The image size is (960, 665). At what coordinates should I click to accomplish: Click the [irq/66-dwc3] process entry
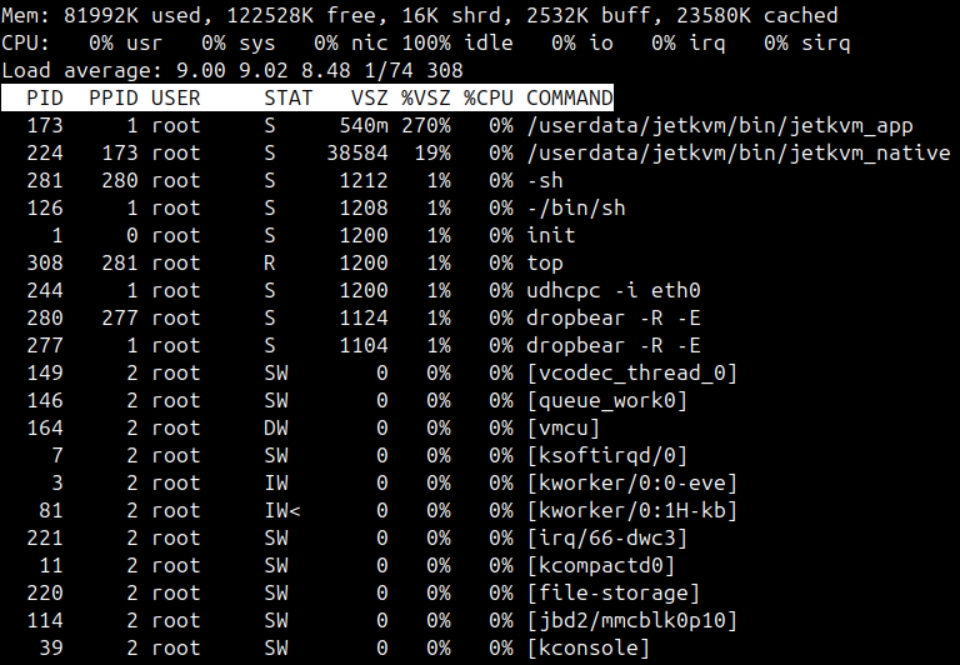pos(607,539)
